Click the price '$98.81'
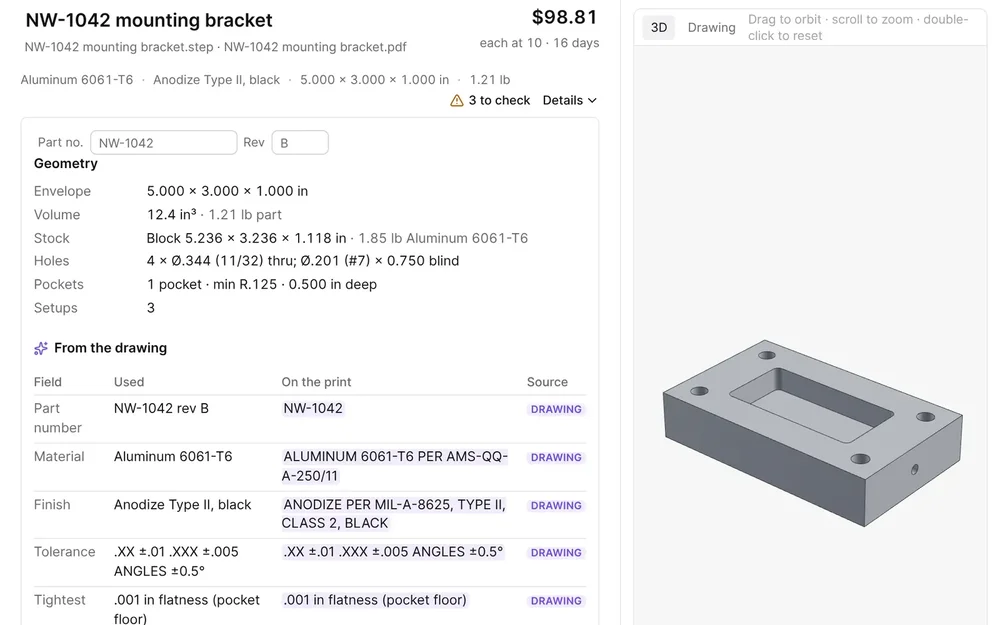This screenshot has width=1000, height=625. click(564, 17)
